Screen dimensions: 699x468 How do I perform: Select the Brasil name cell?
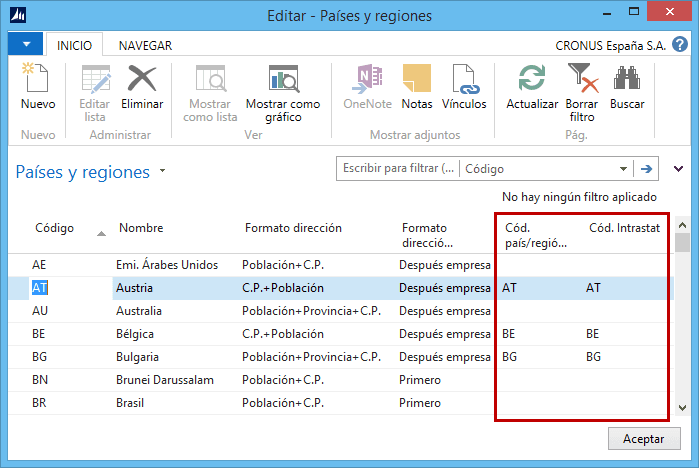click(x=130, y=402)
